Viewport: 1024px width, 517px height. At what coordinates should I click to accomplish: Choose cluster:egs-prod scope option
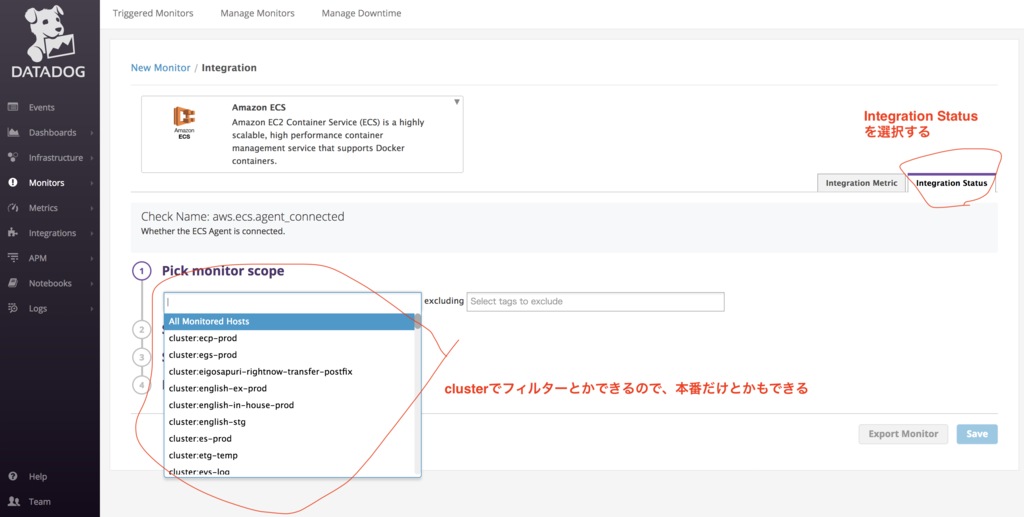pyautogui.click(x=289, y=355)
